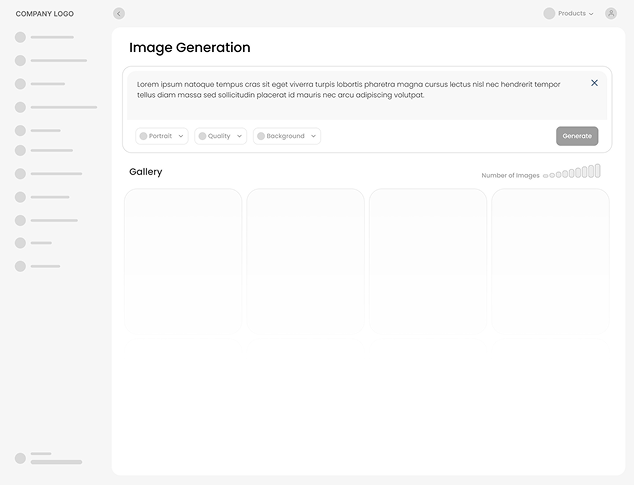
Task: Click the first sidebar navigation icon
Action: (x=20, y=37)
